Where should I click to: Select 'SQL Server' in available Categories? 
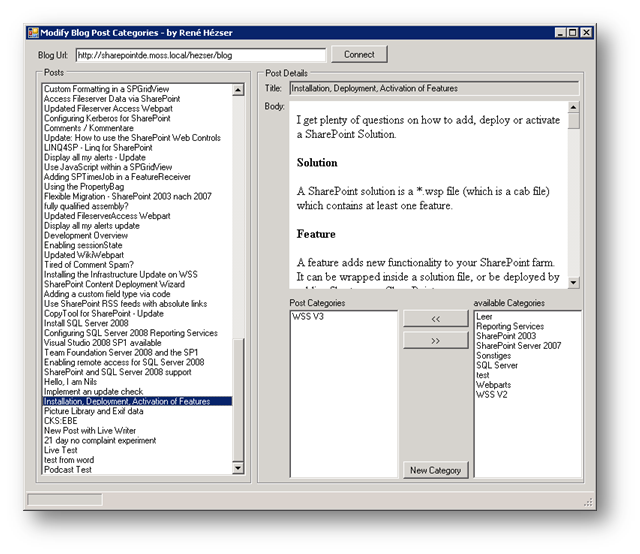coord(497,365)
